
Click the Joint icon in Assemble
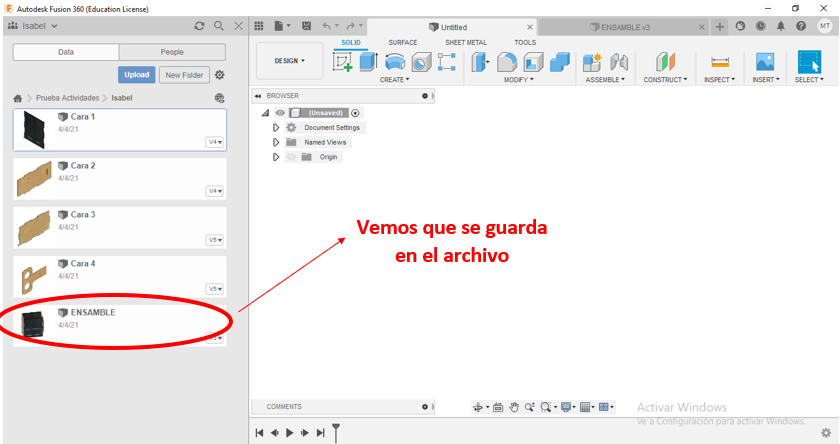coord(619,62)
